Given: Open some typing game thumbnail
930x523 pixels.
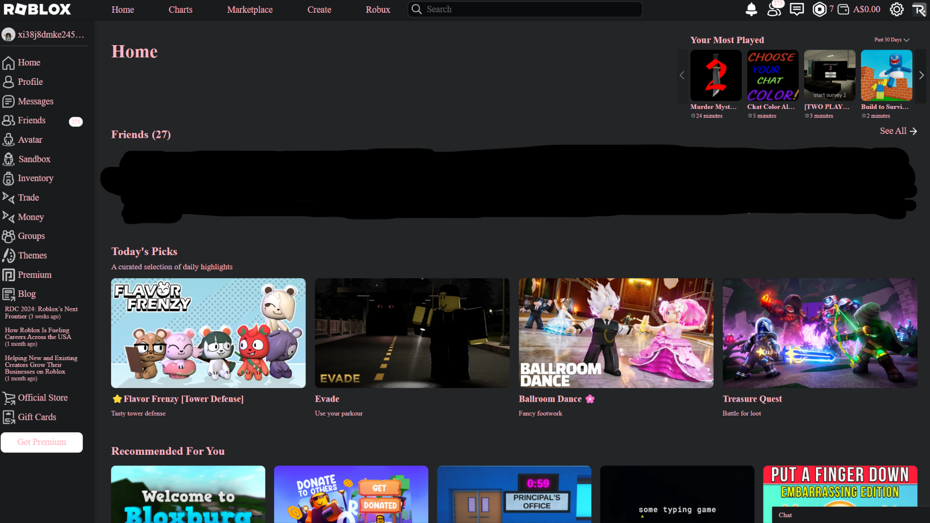Looking at the screenshot, I should pyautogui.click(x=677, y=495).
